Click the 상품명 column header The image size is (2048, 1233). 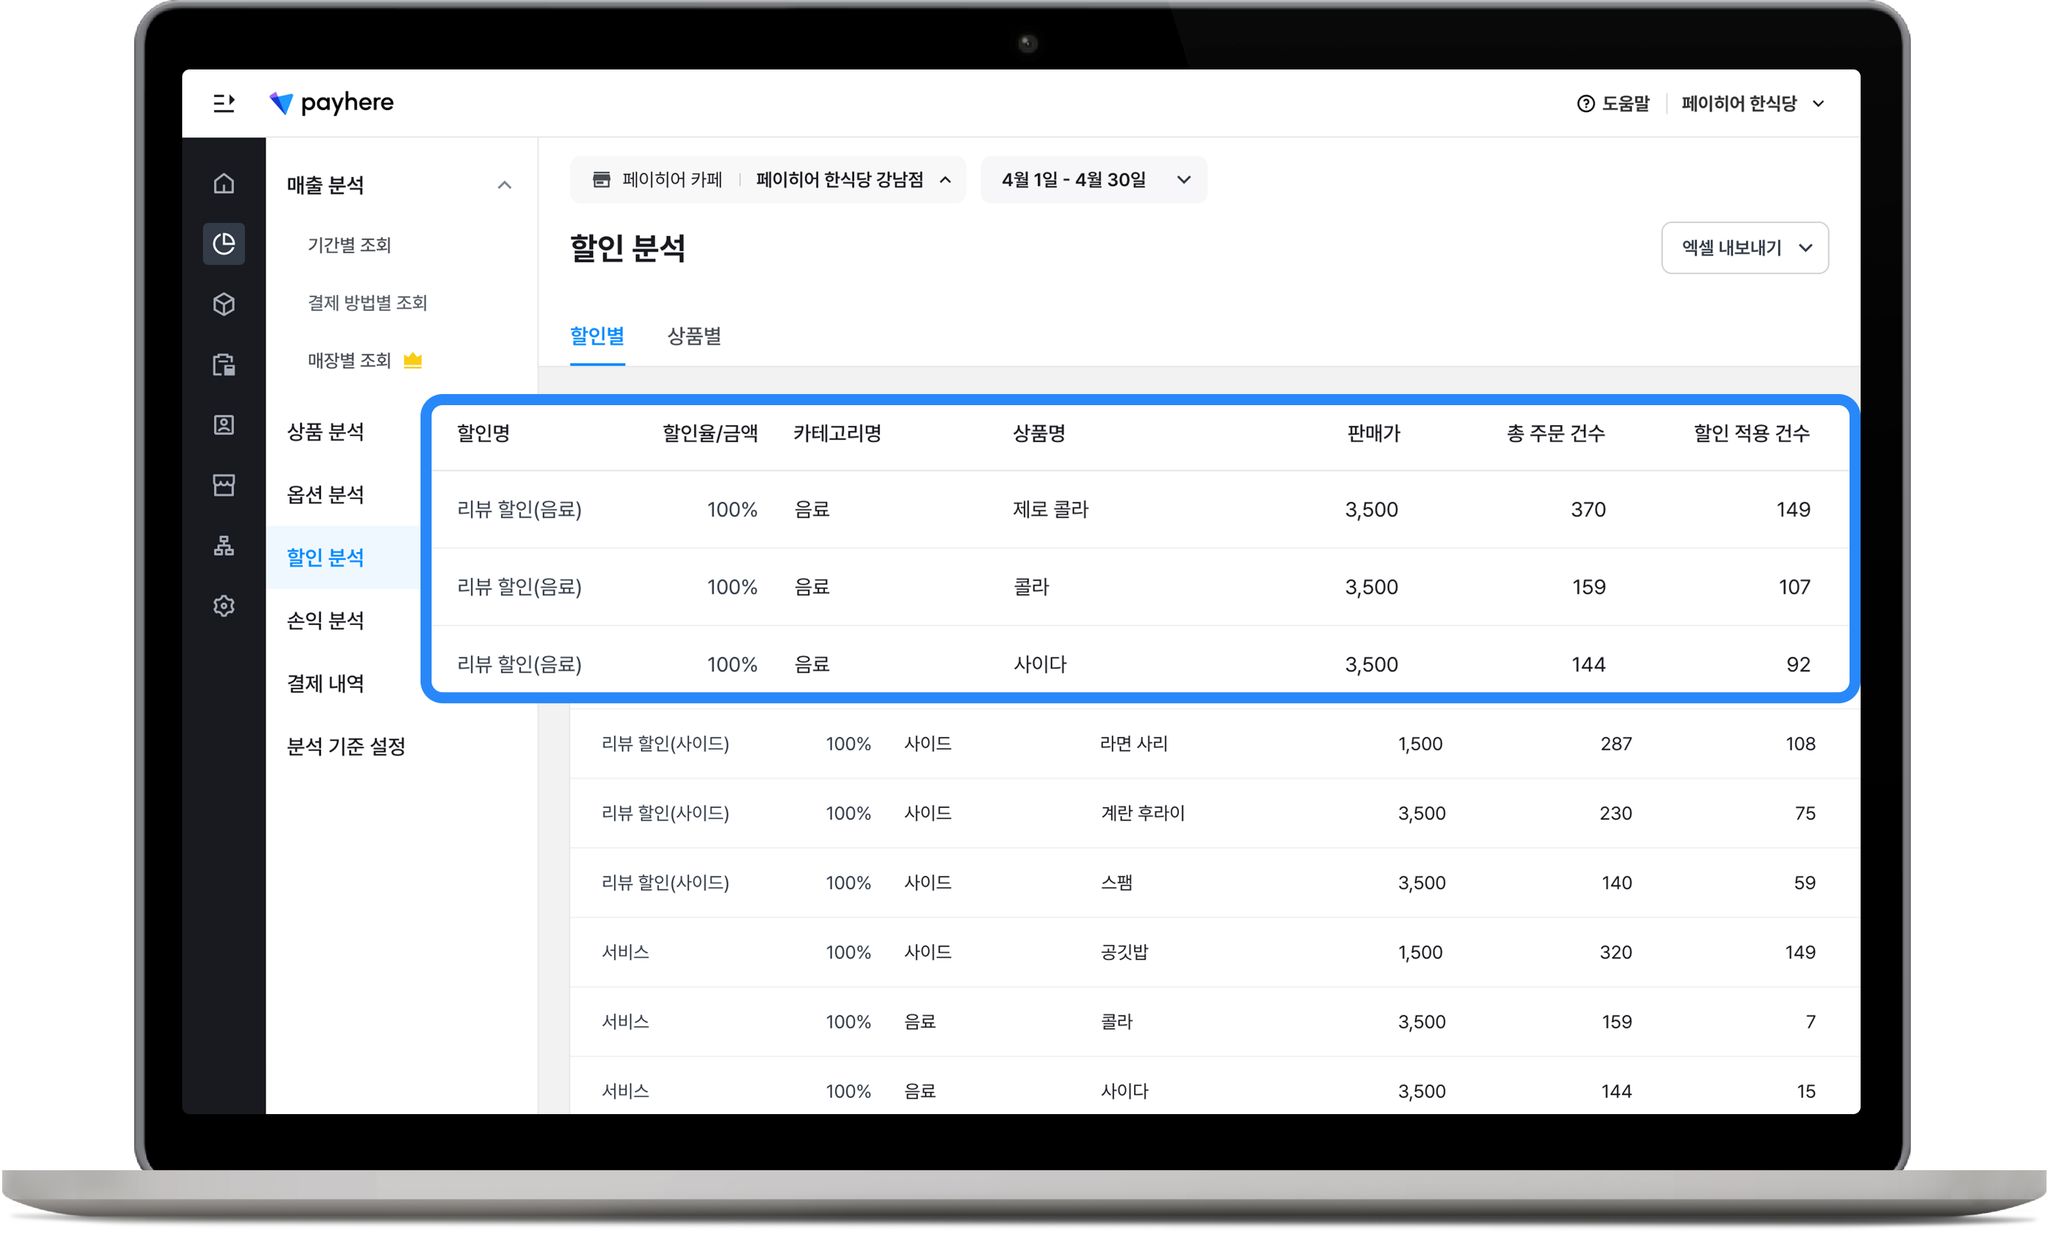click(x=1039, y=433)
